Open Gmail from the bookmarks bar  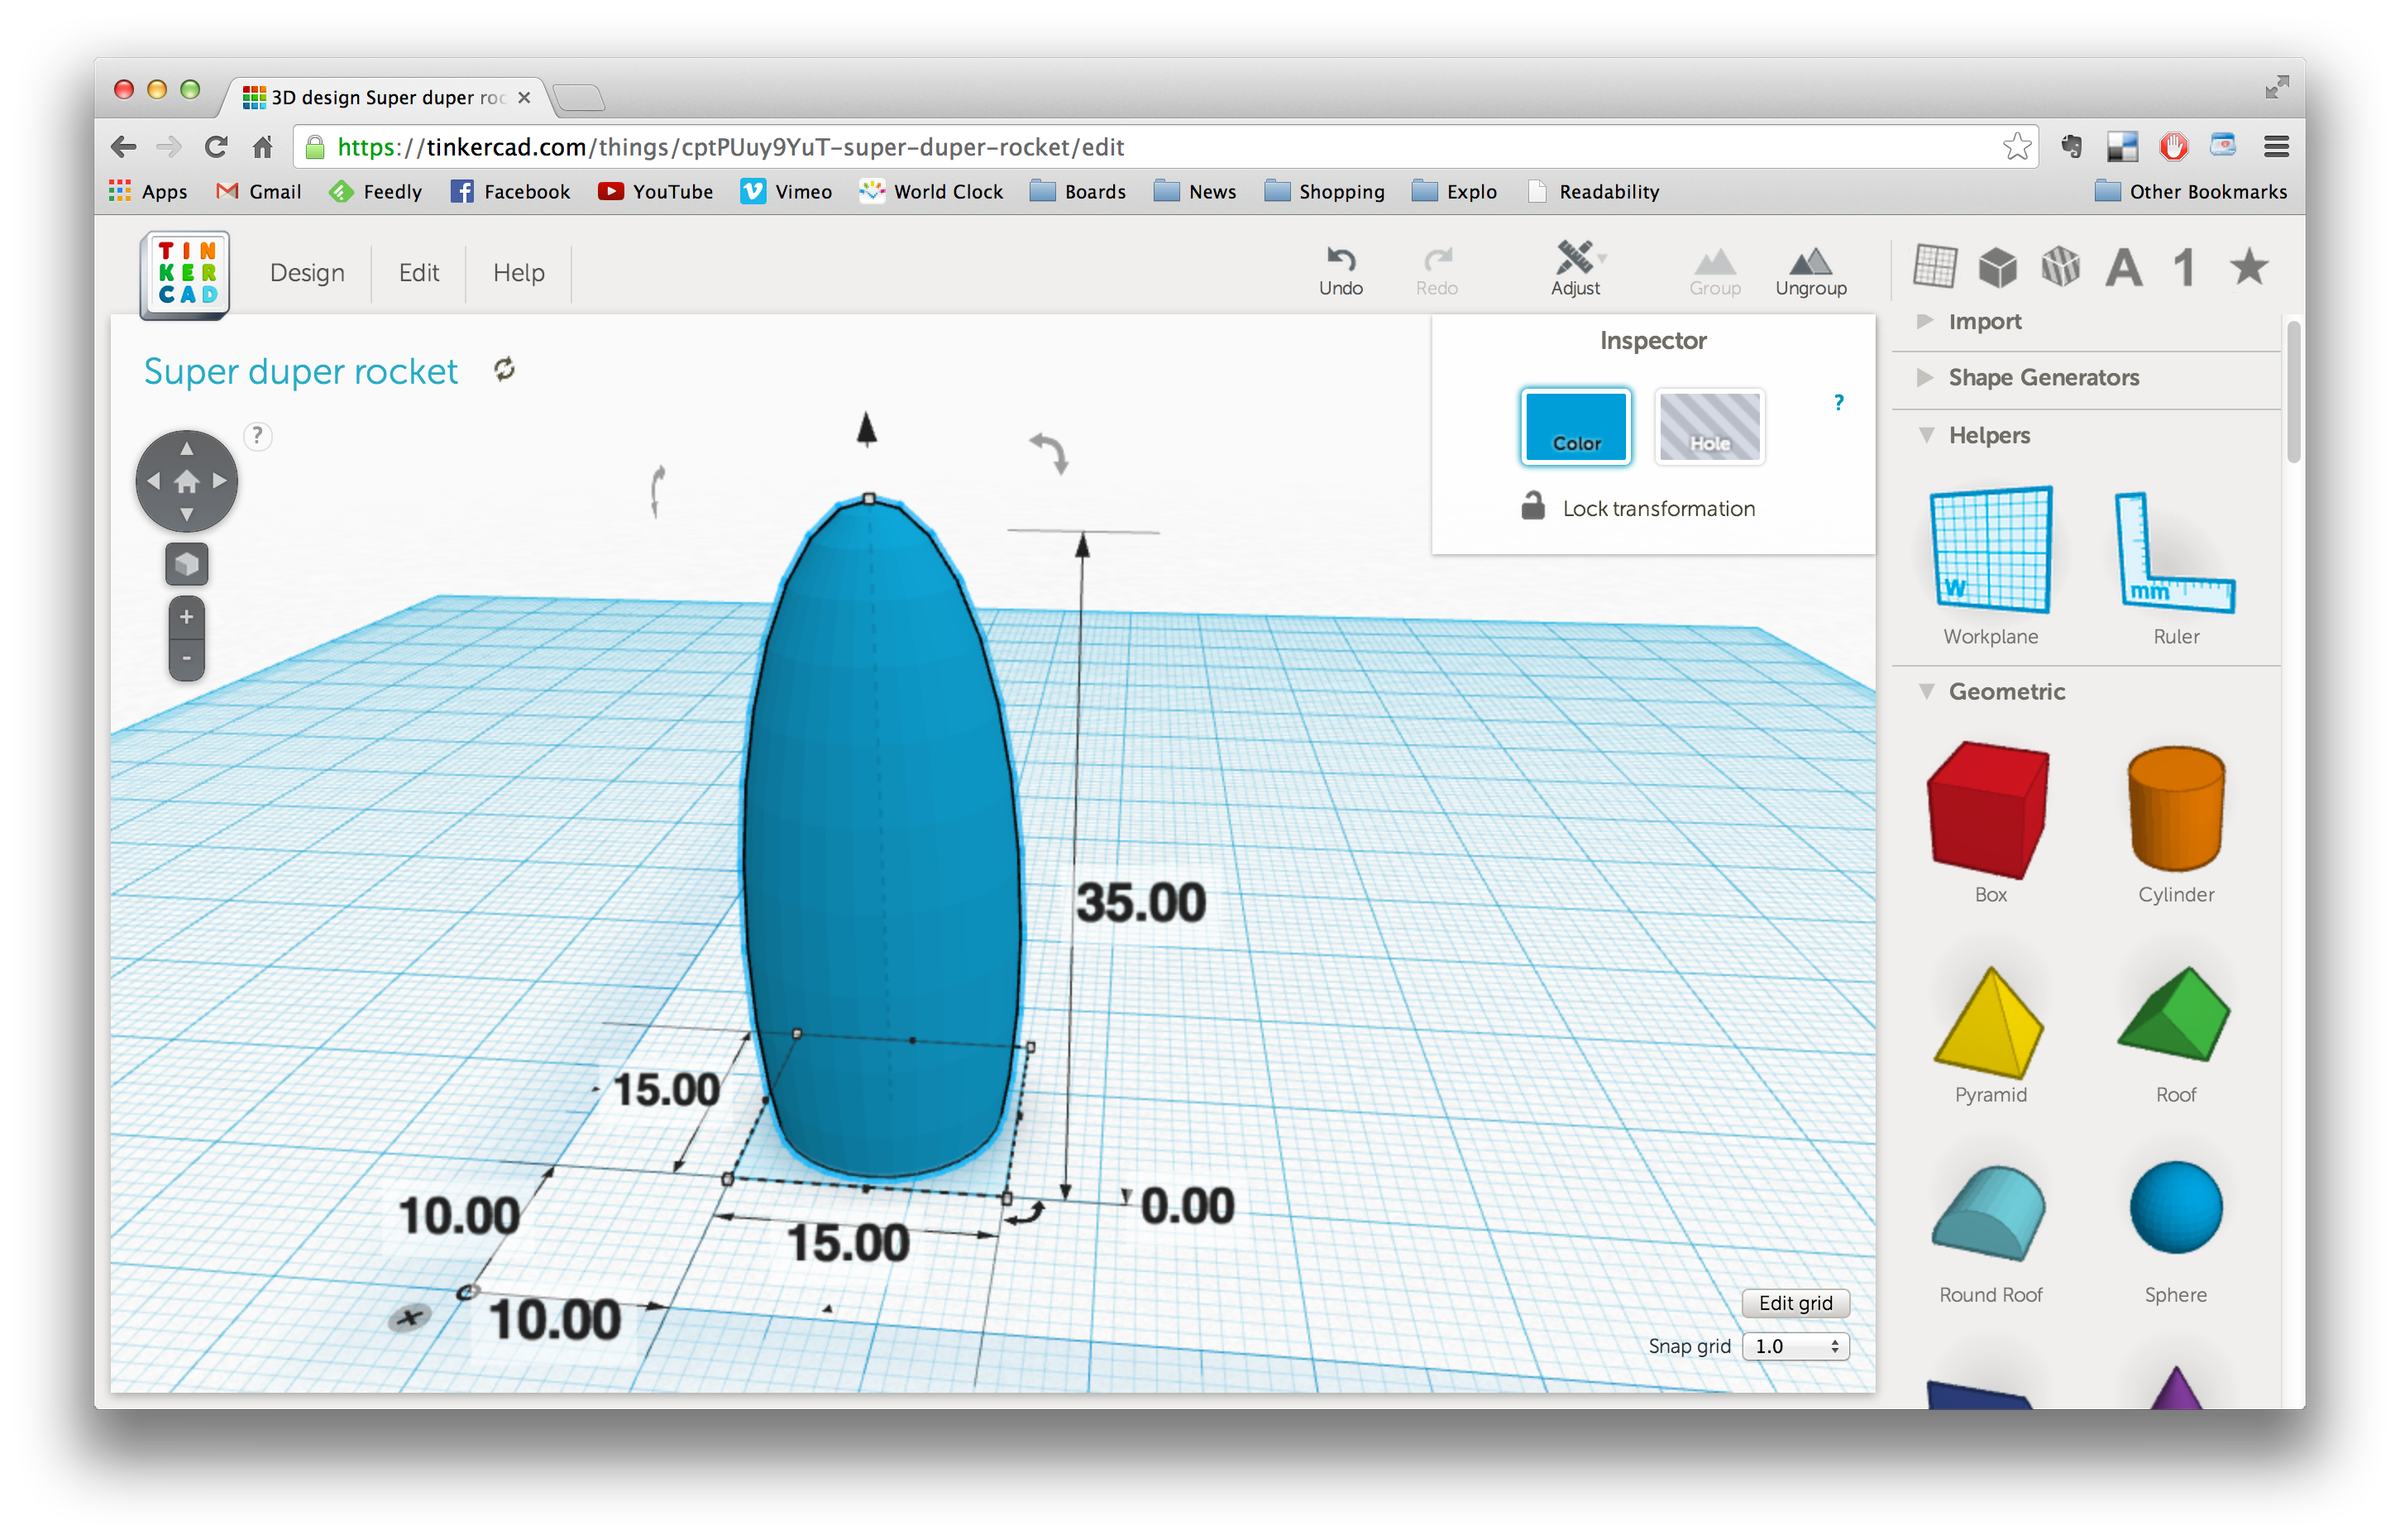point(257,191)
